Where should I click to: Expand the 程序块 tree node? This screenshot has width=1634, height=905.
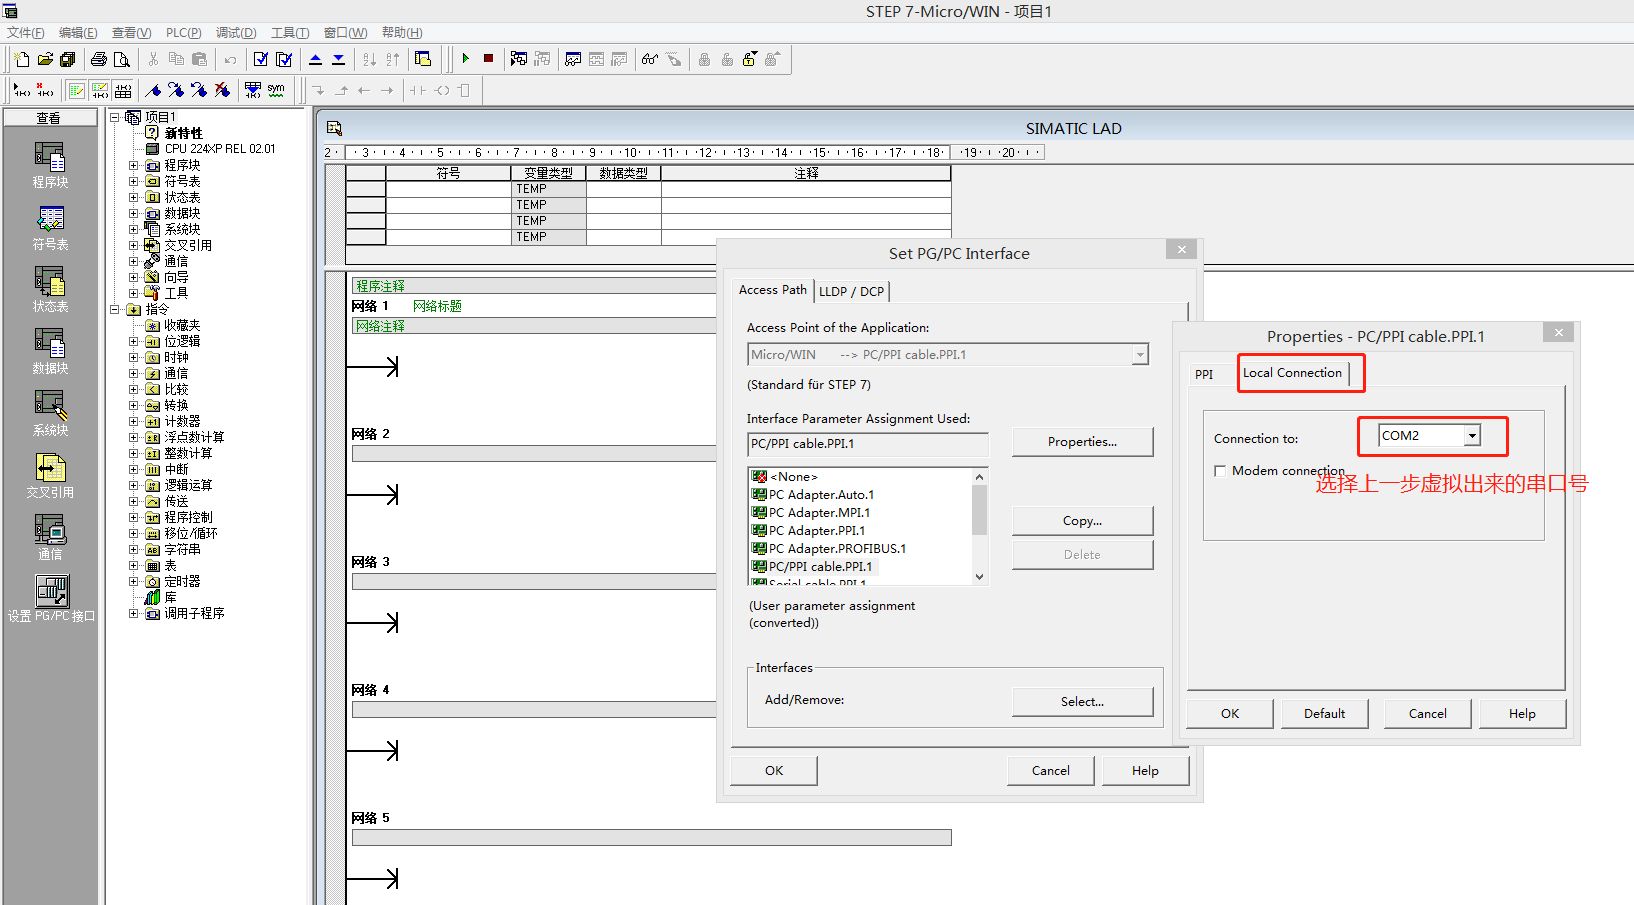tap(133, 165)
